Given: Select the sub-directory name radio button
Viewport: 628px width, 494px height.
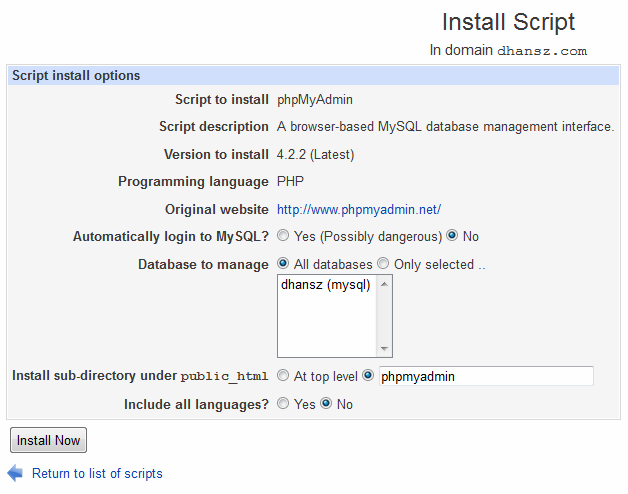Looking at the screenshot, I should coord(368,375).
